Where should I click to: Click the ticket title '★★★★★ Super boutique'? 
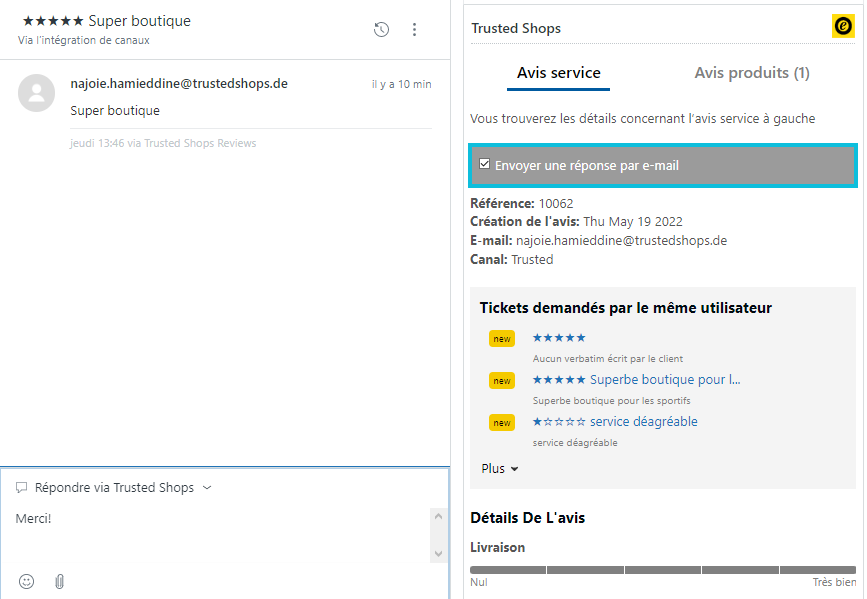(107, 21)
